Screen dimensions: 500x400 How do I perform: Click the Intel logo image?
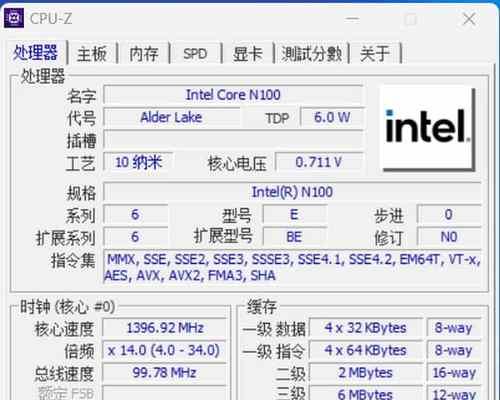click(428, 128)
